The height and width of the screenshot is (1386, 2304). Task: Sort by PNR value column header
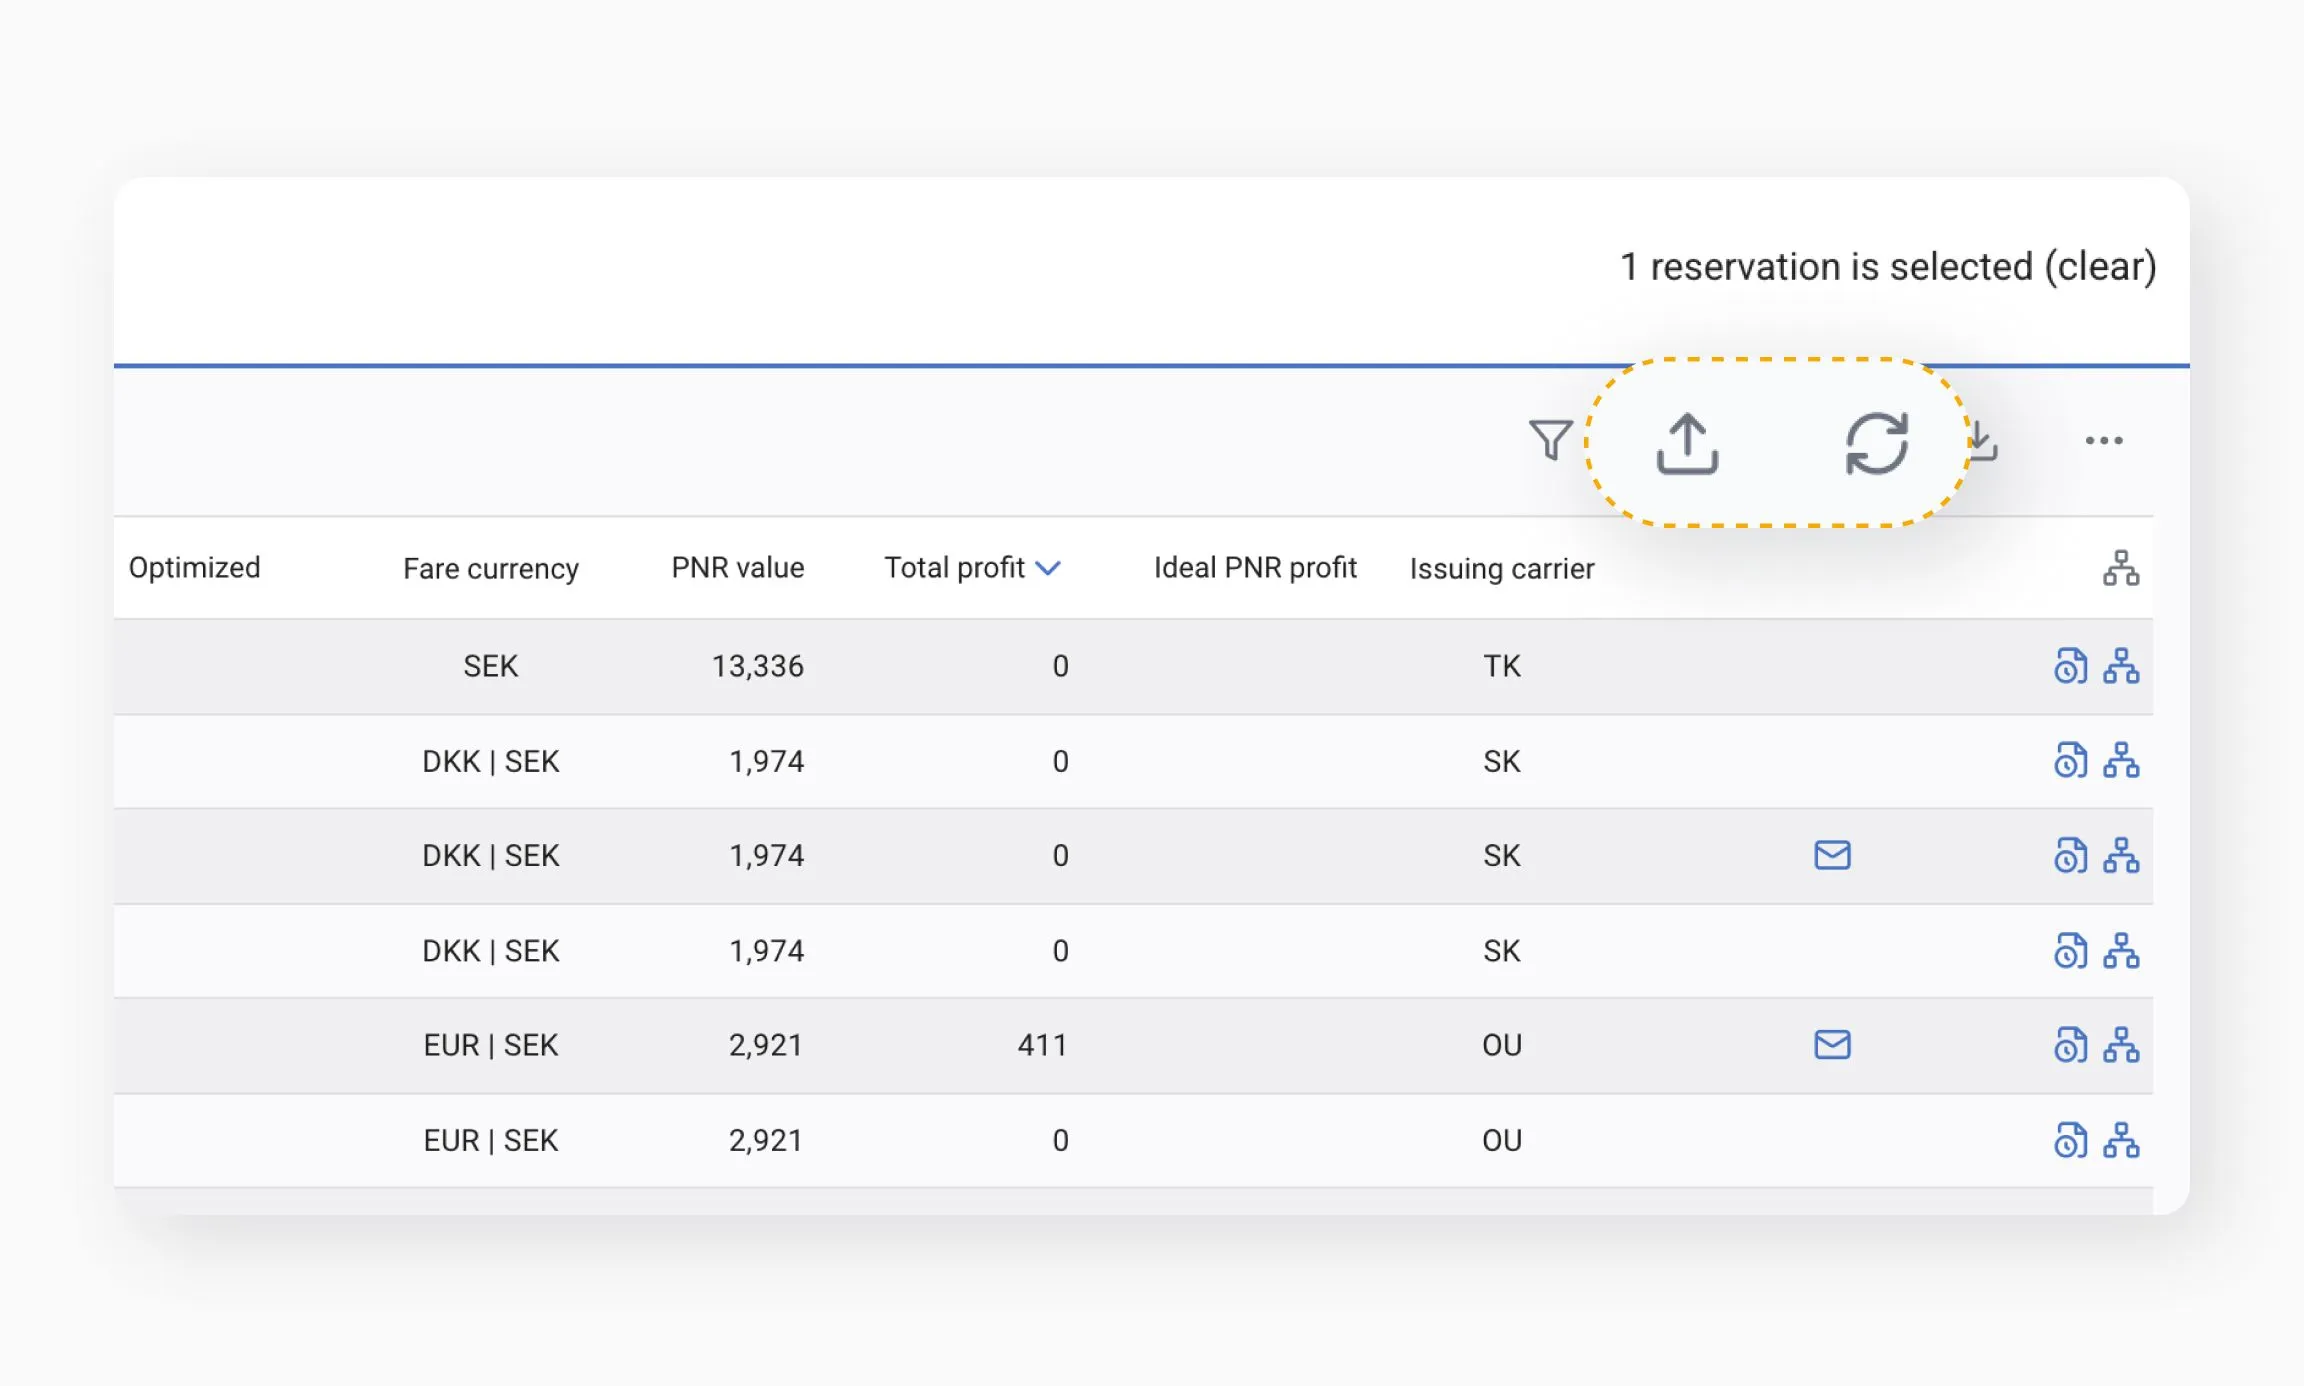point(737,568)
